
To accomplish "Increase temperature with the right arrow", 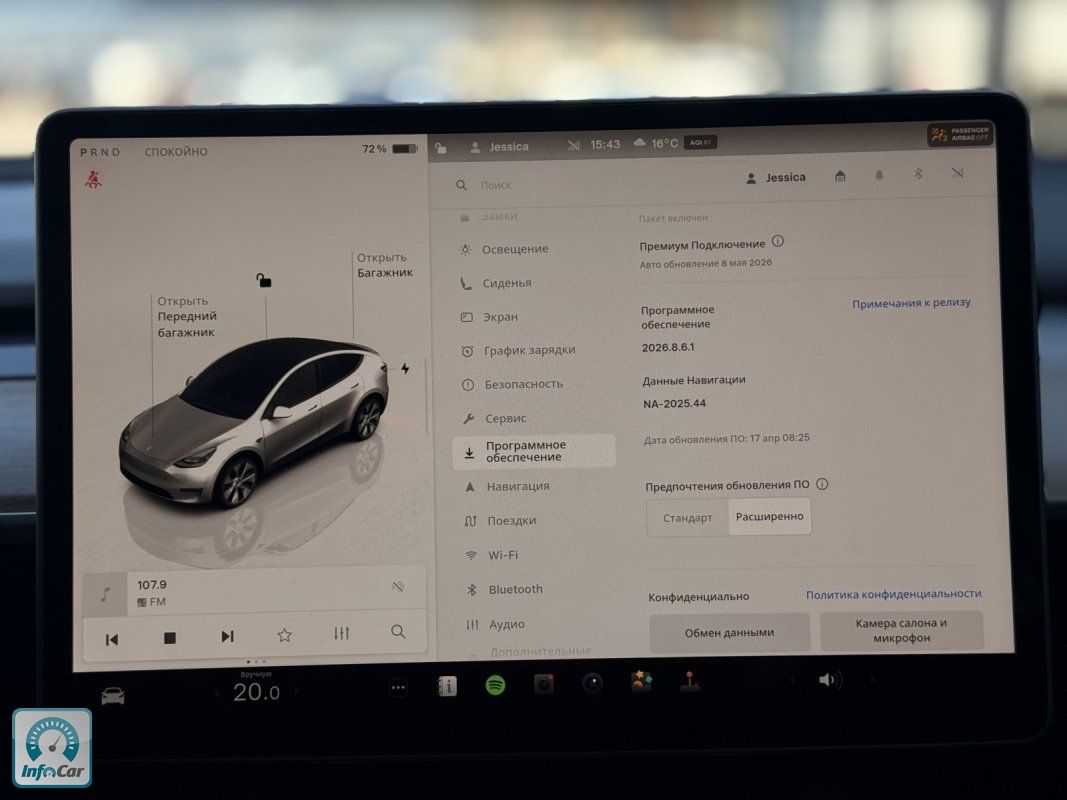I will (x=296, y=691).
